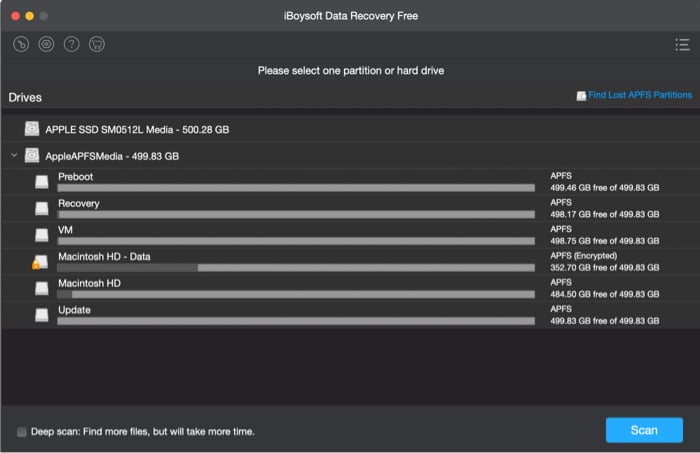Minimize the window with yellow button

coord(29,16)
